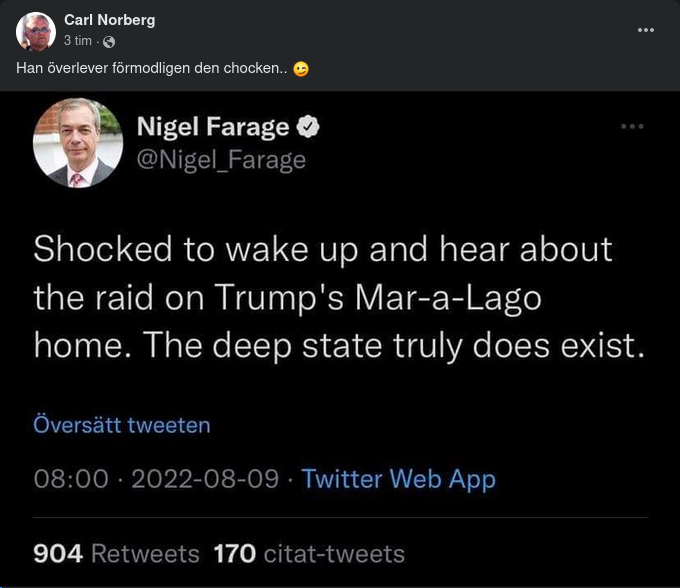Click the verified badge beside Nigel Farage
Screen dimensions: 680x588
pyautogui.click(x=309, y=127)
